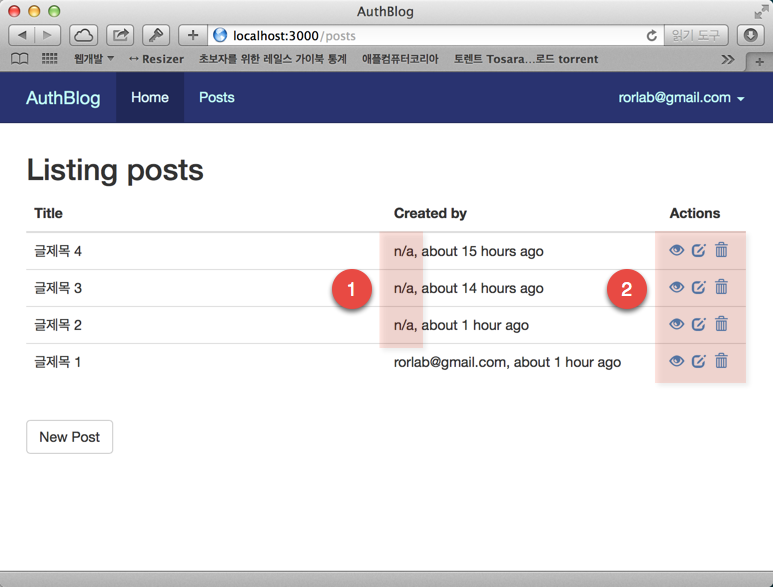This screenshot has height=587, width=773.
Task: Open the Posts navigation item
Action: pyautogui.click(x=217, y=98)
